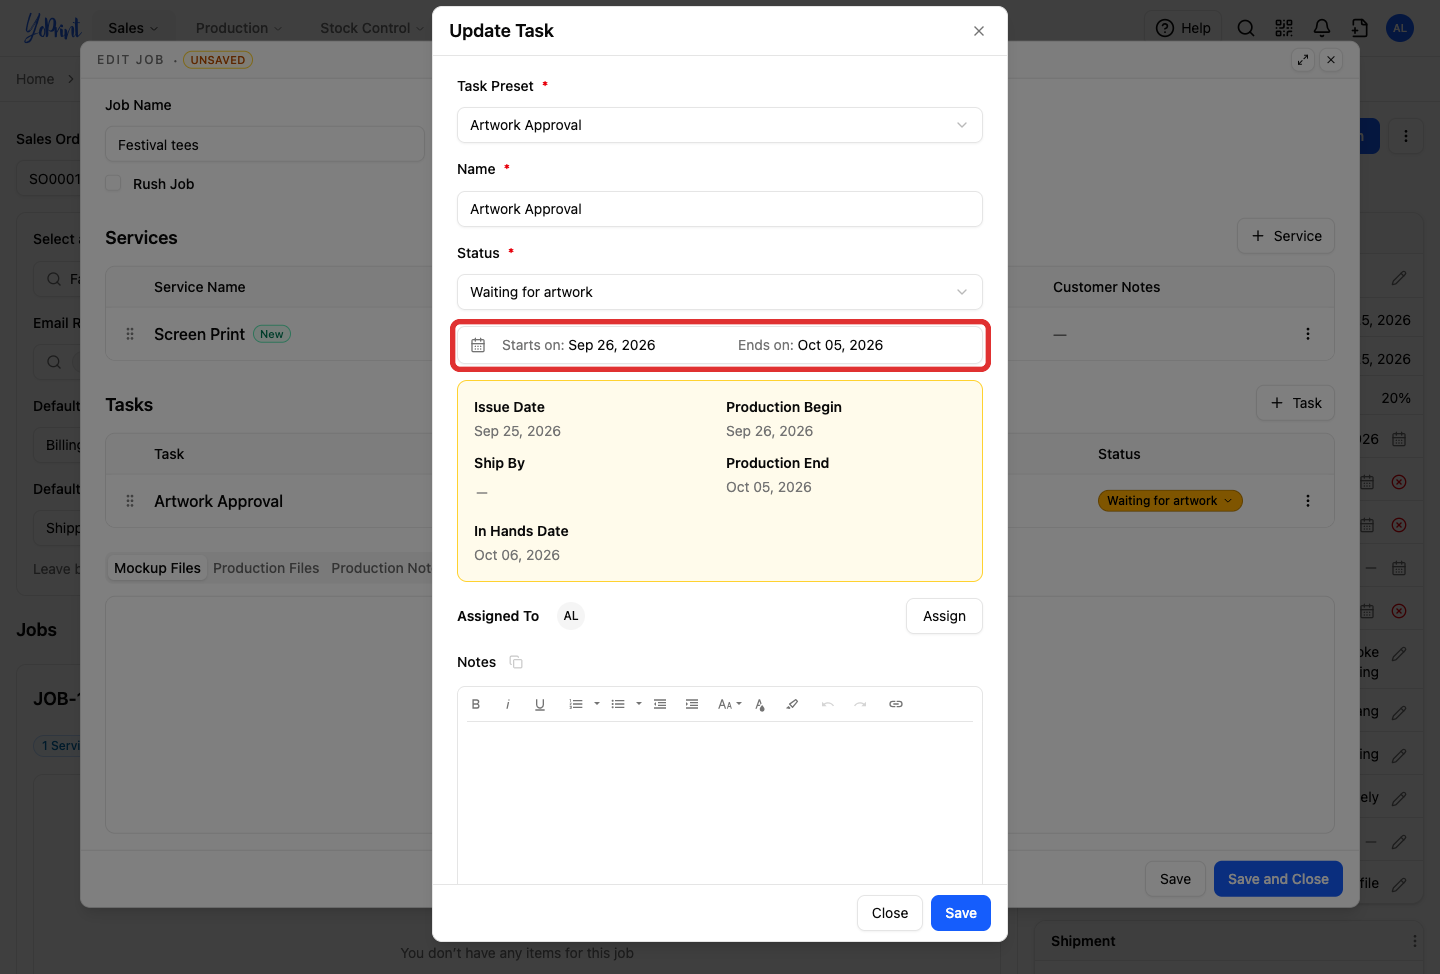The image size is (1440, 974).
Task: Save the task update
Action: point(961,913)
